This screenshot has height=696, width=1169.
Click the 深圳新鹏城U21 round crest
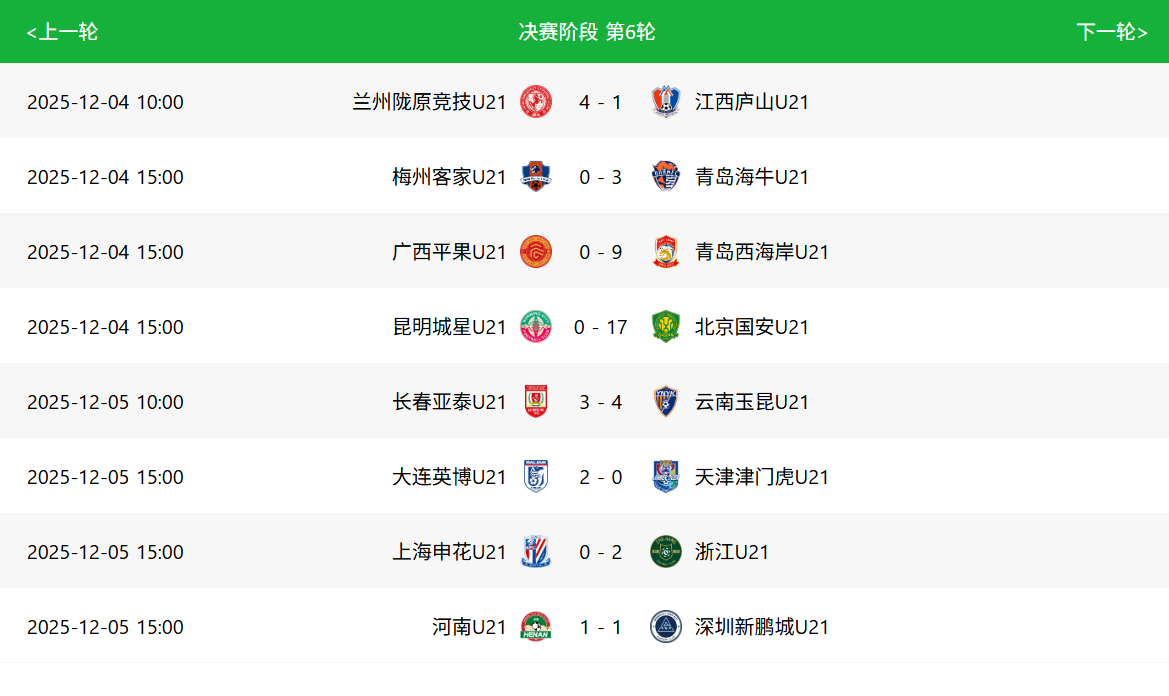(x=665, y=627)
